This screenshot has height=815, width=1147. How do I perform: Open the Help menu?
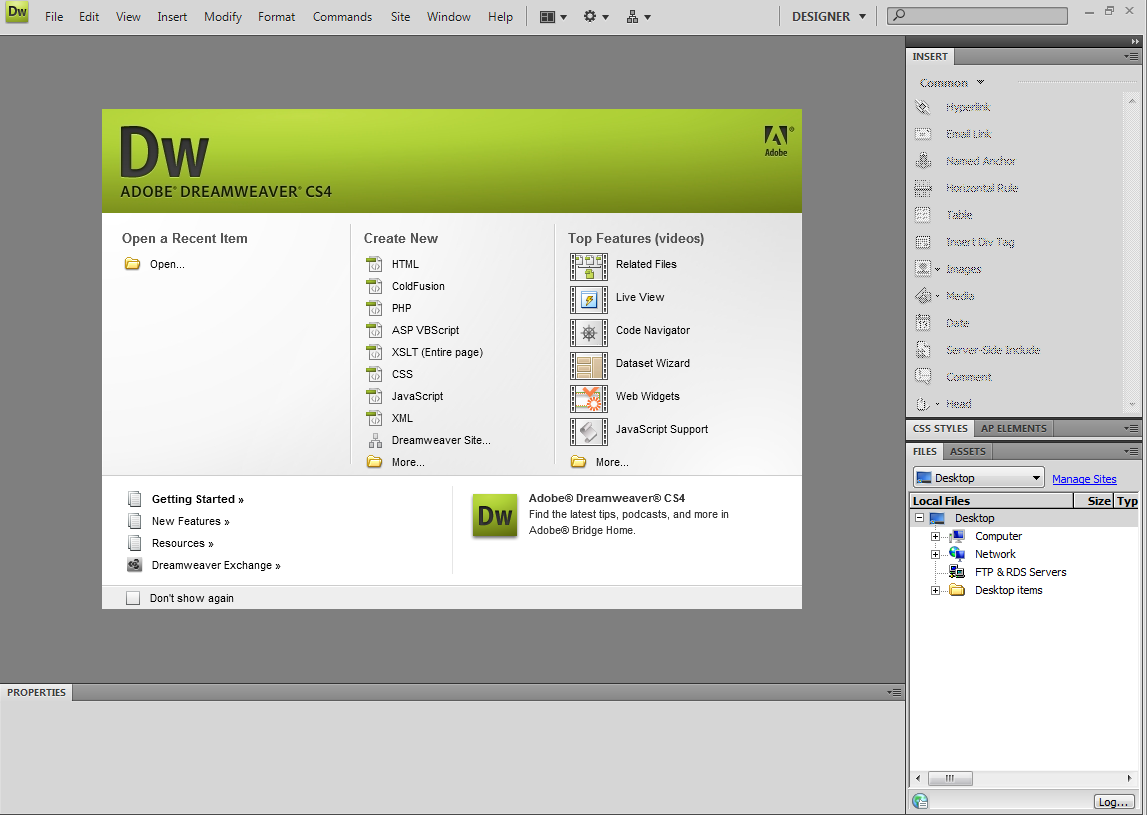point(500,17)
